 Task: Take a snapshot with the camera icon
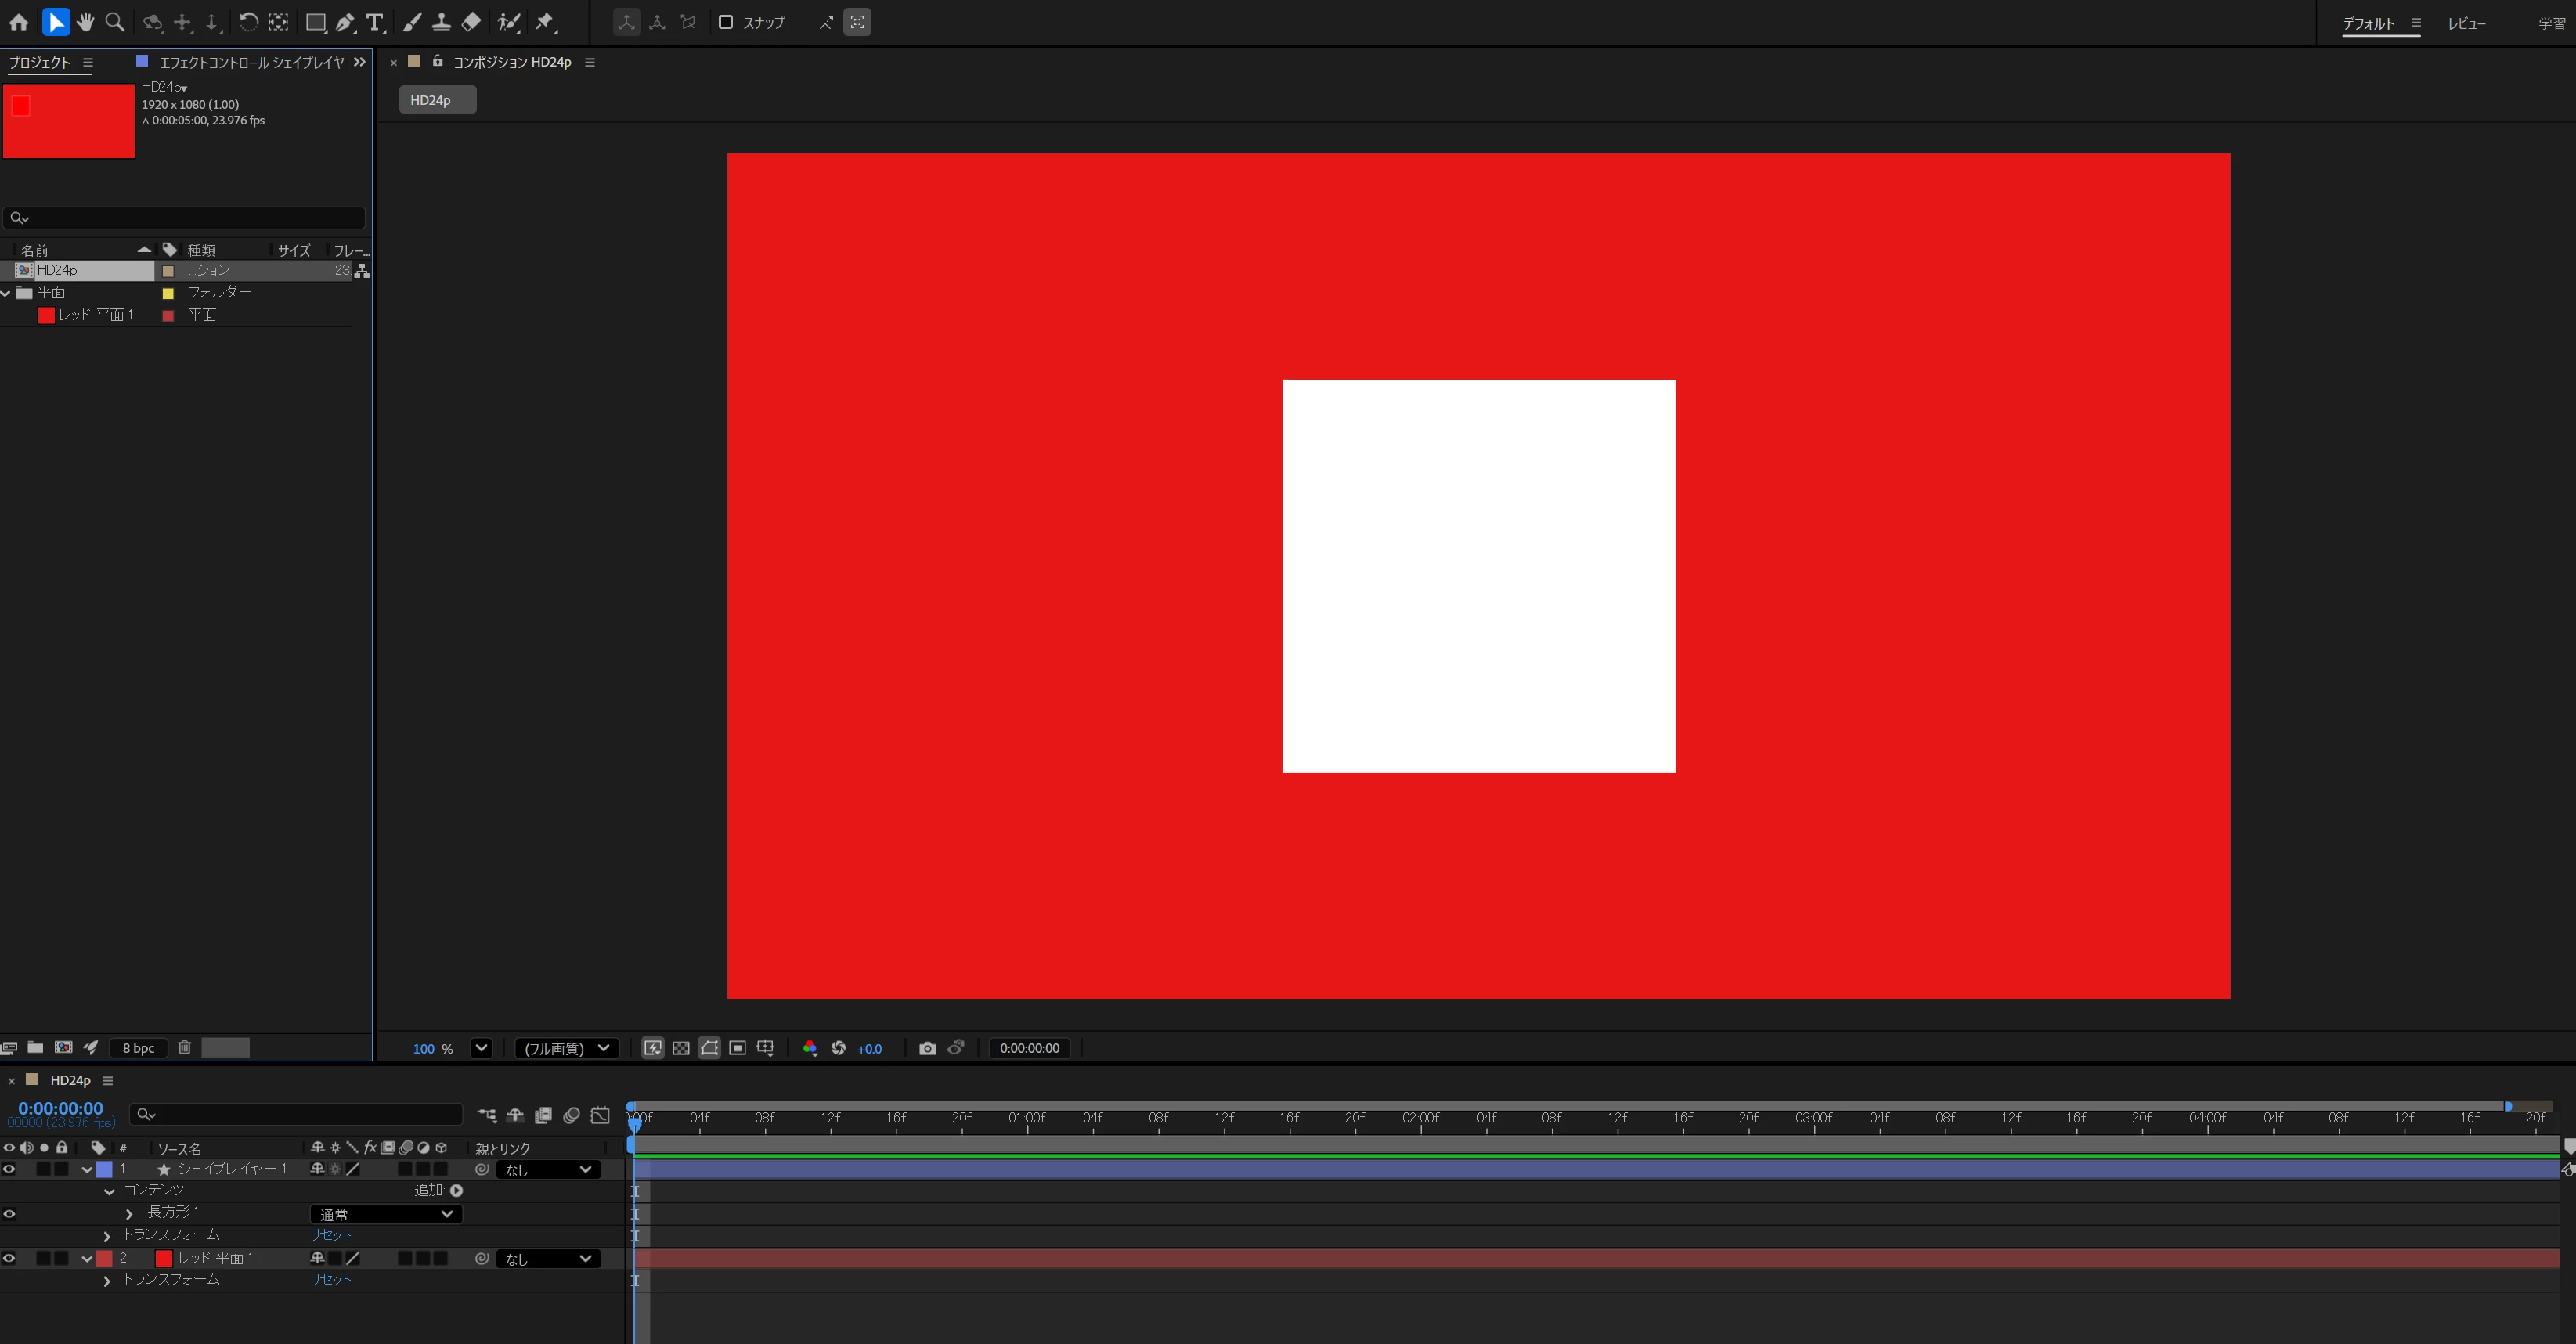pos(927,1048)
